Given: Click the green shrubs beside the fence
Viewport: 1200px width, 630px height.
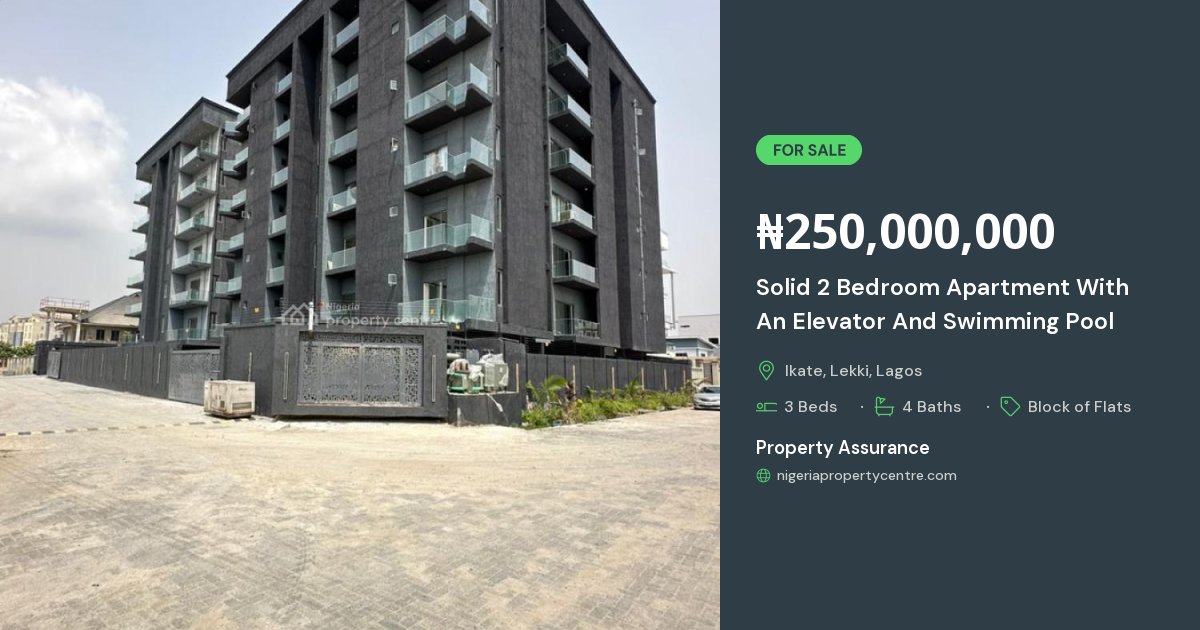Looking at the screenshot, I should (600, 402).
